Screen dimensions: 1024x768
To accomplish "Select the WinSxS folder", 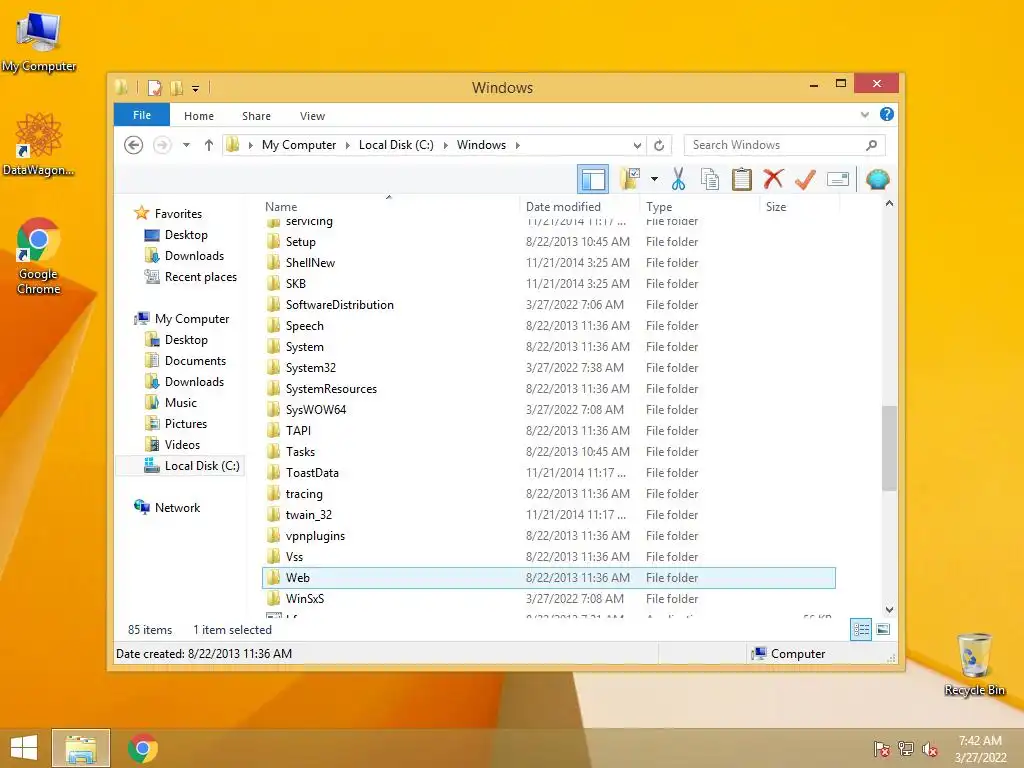I will pyautogui.click(x=549, y=599).
